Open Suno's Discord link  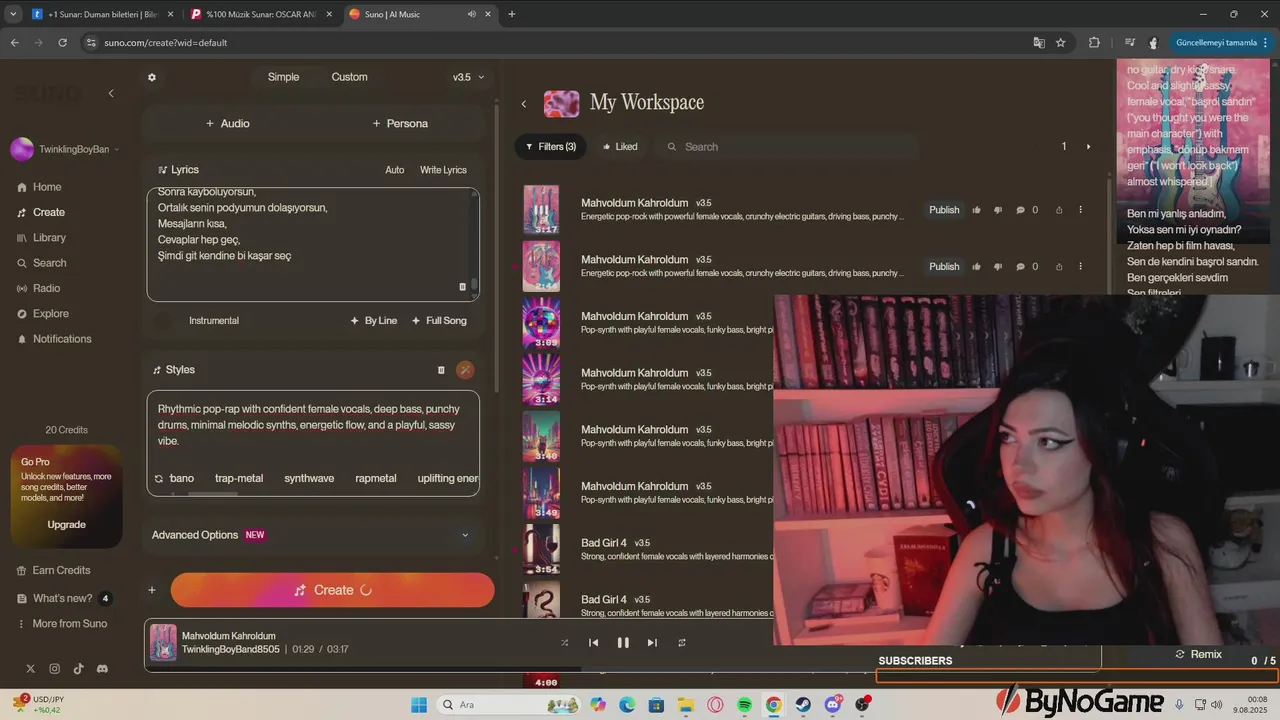point(102,668)
